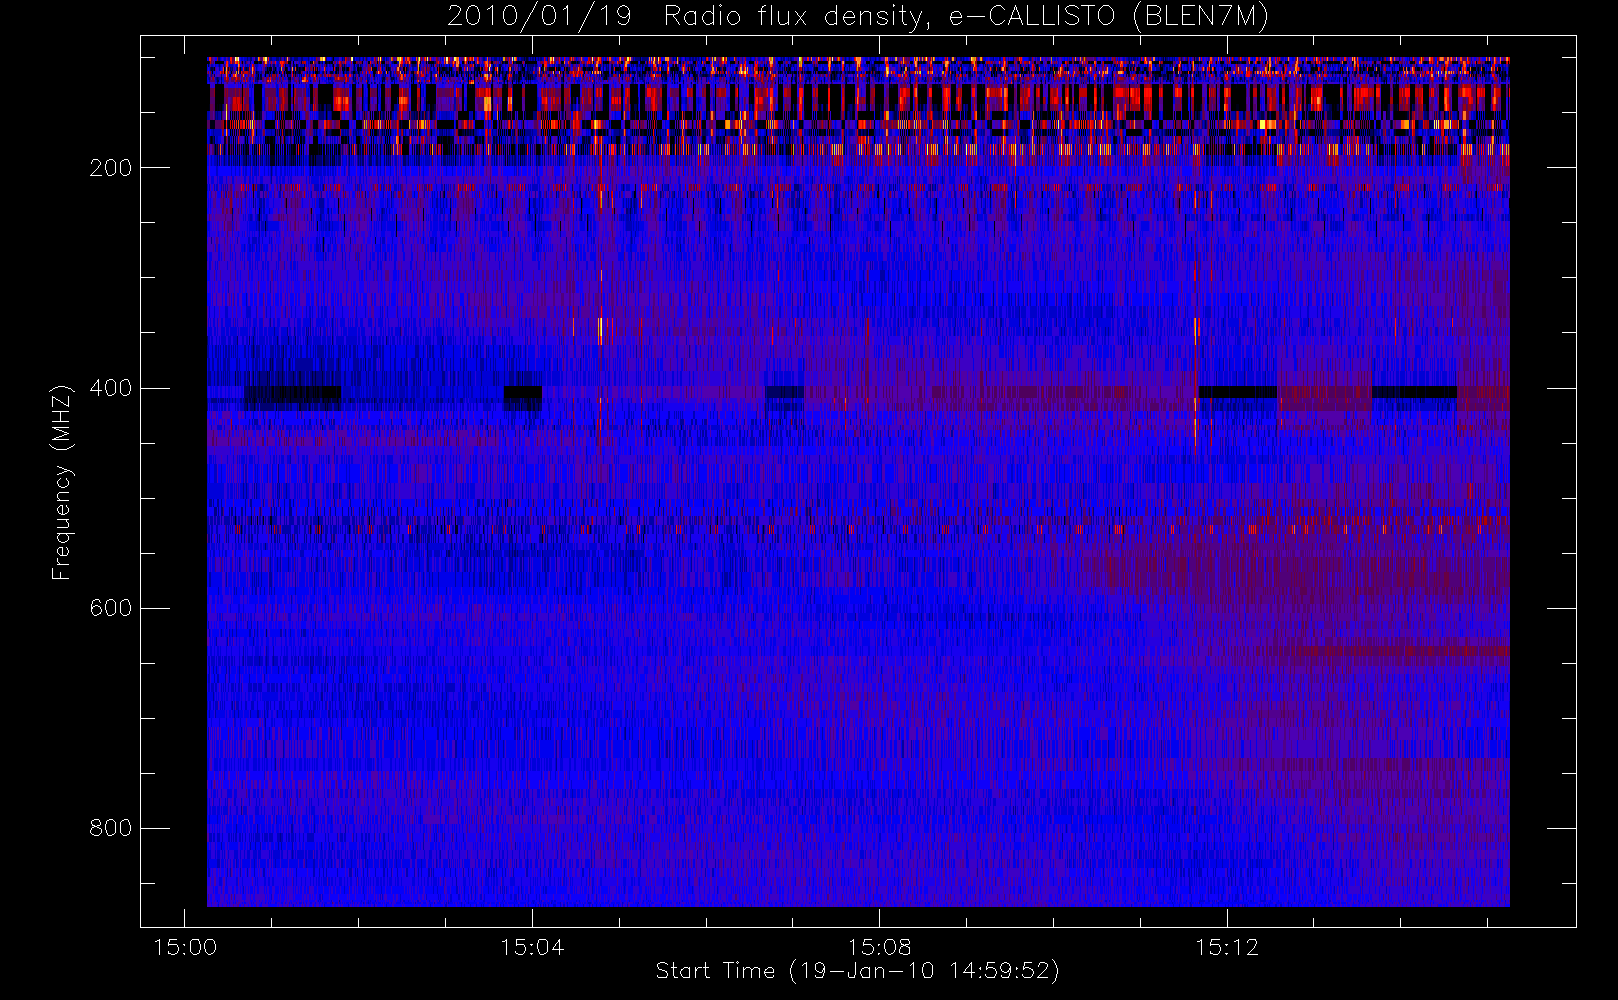
Task: Click the '15:08' time tick label
Action: [879, 947]
